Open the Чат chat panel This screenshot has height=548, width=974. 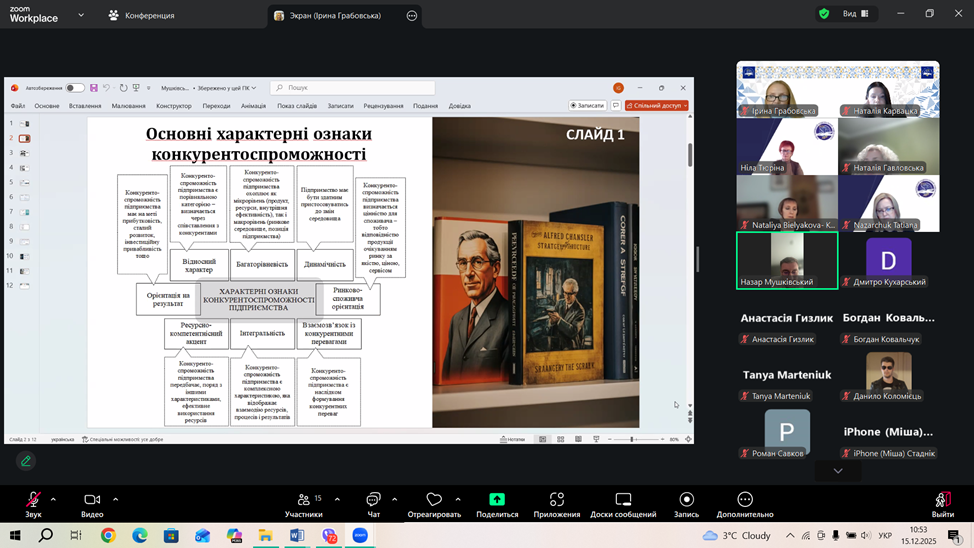373,503
